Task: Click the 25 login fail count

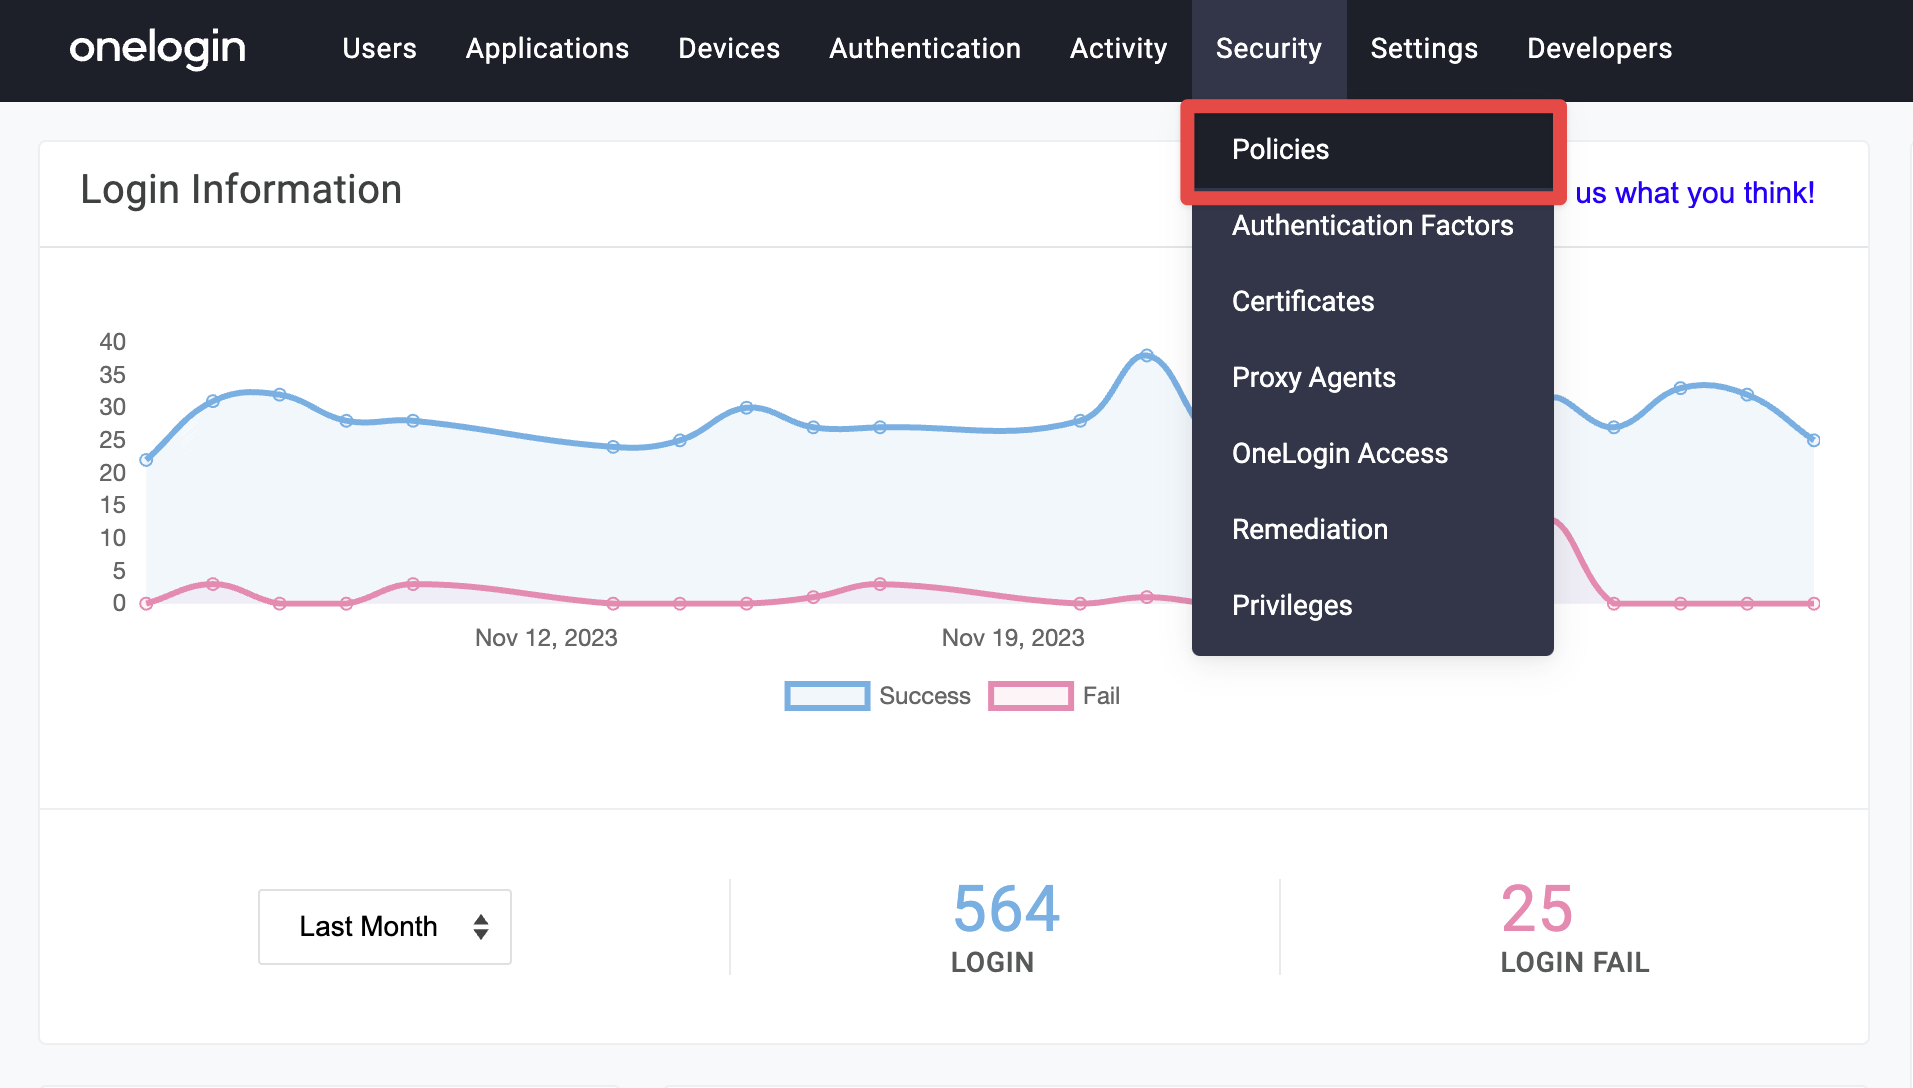Action: (x=1537, y=909)
